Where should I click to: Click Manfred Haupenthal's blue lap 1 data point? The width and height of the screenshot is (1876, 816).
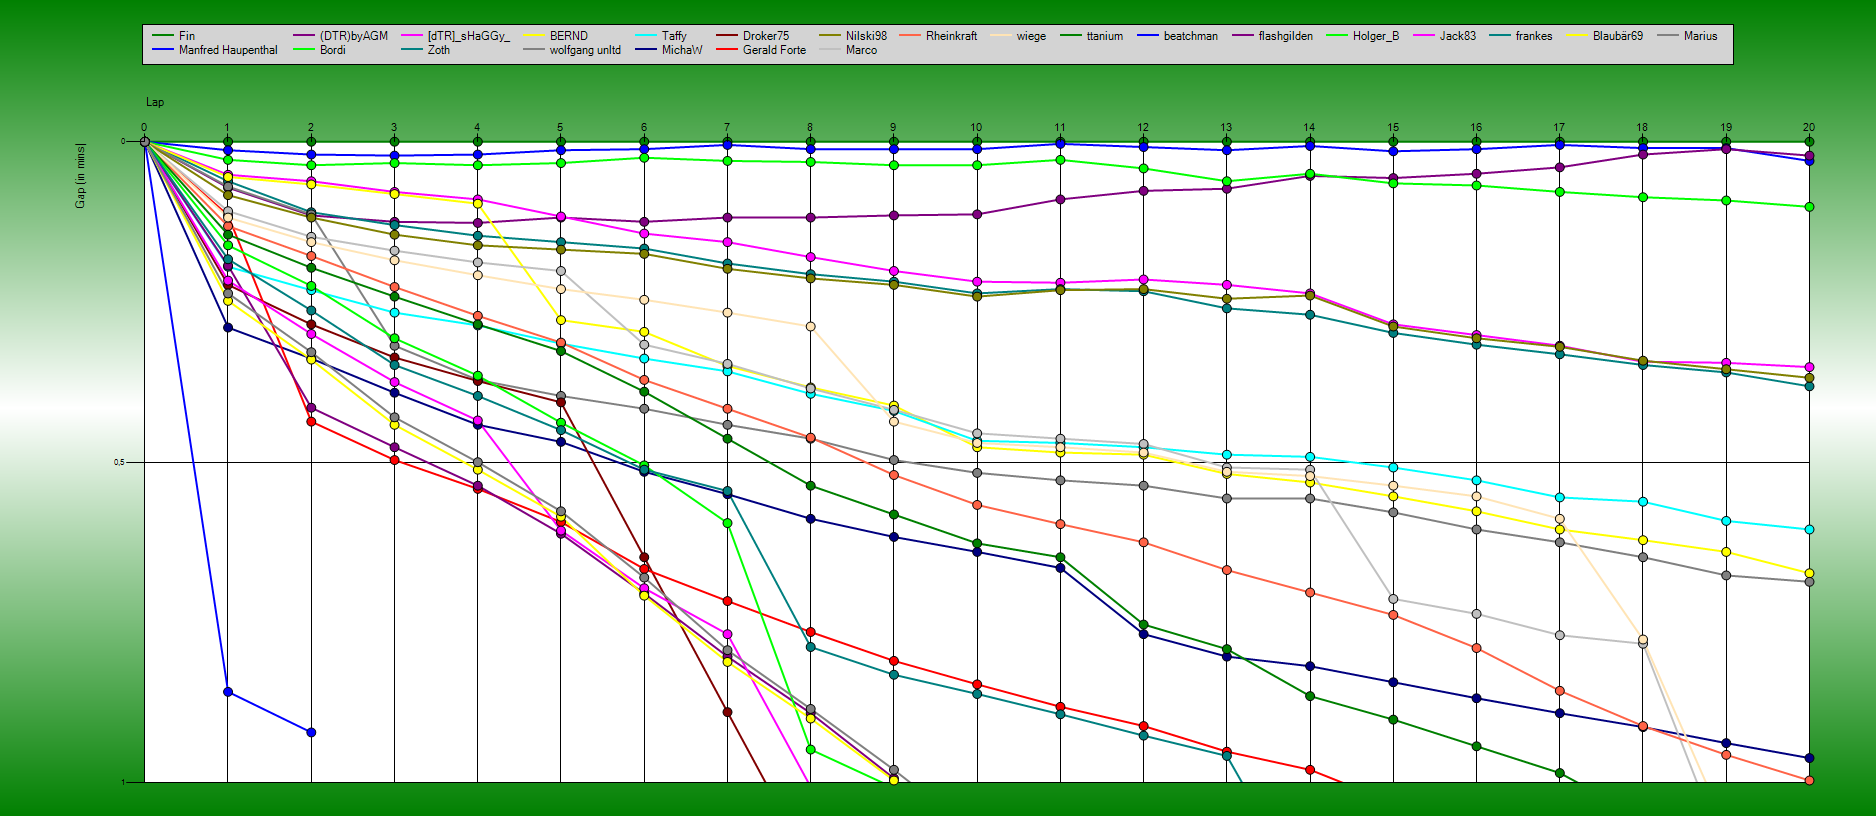point(228,692)
